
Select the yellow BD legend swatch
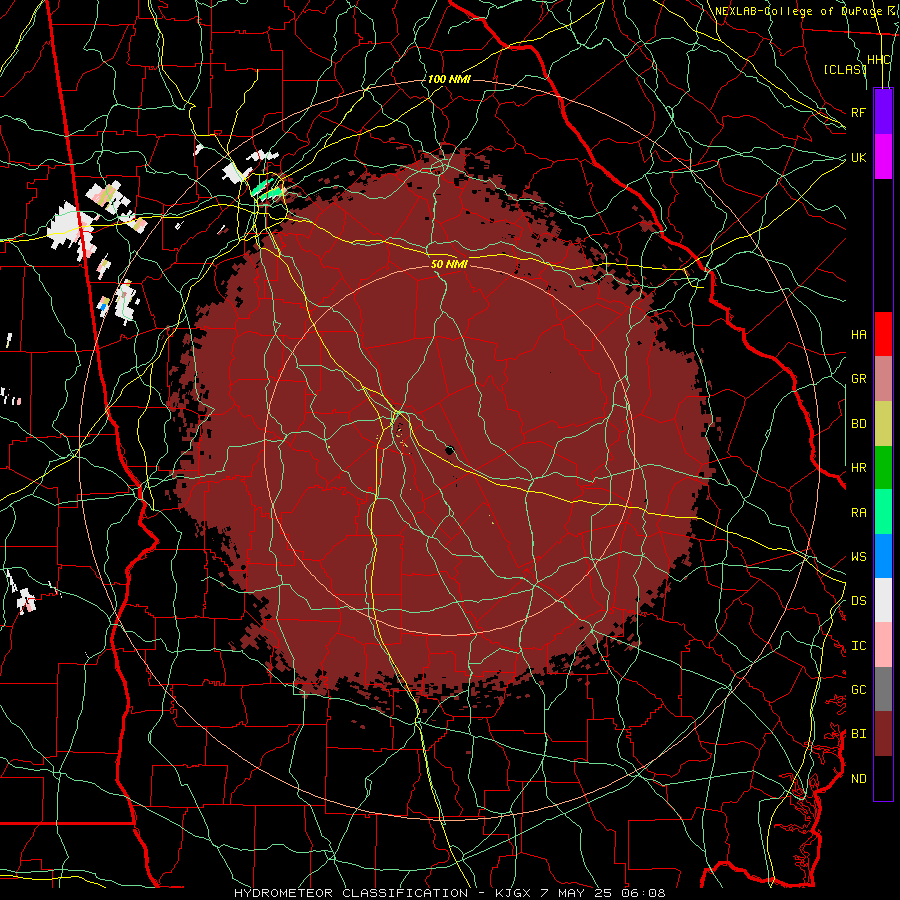coord(883,424)
